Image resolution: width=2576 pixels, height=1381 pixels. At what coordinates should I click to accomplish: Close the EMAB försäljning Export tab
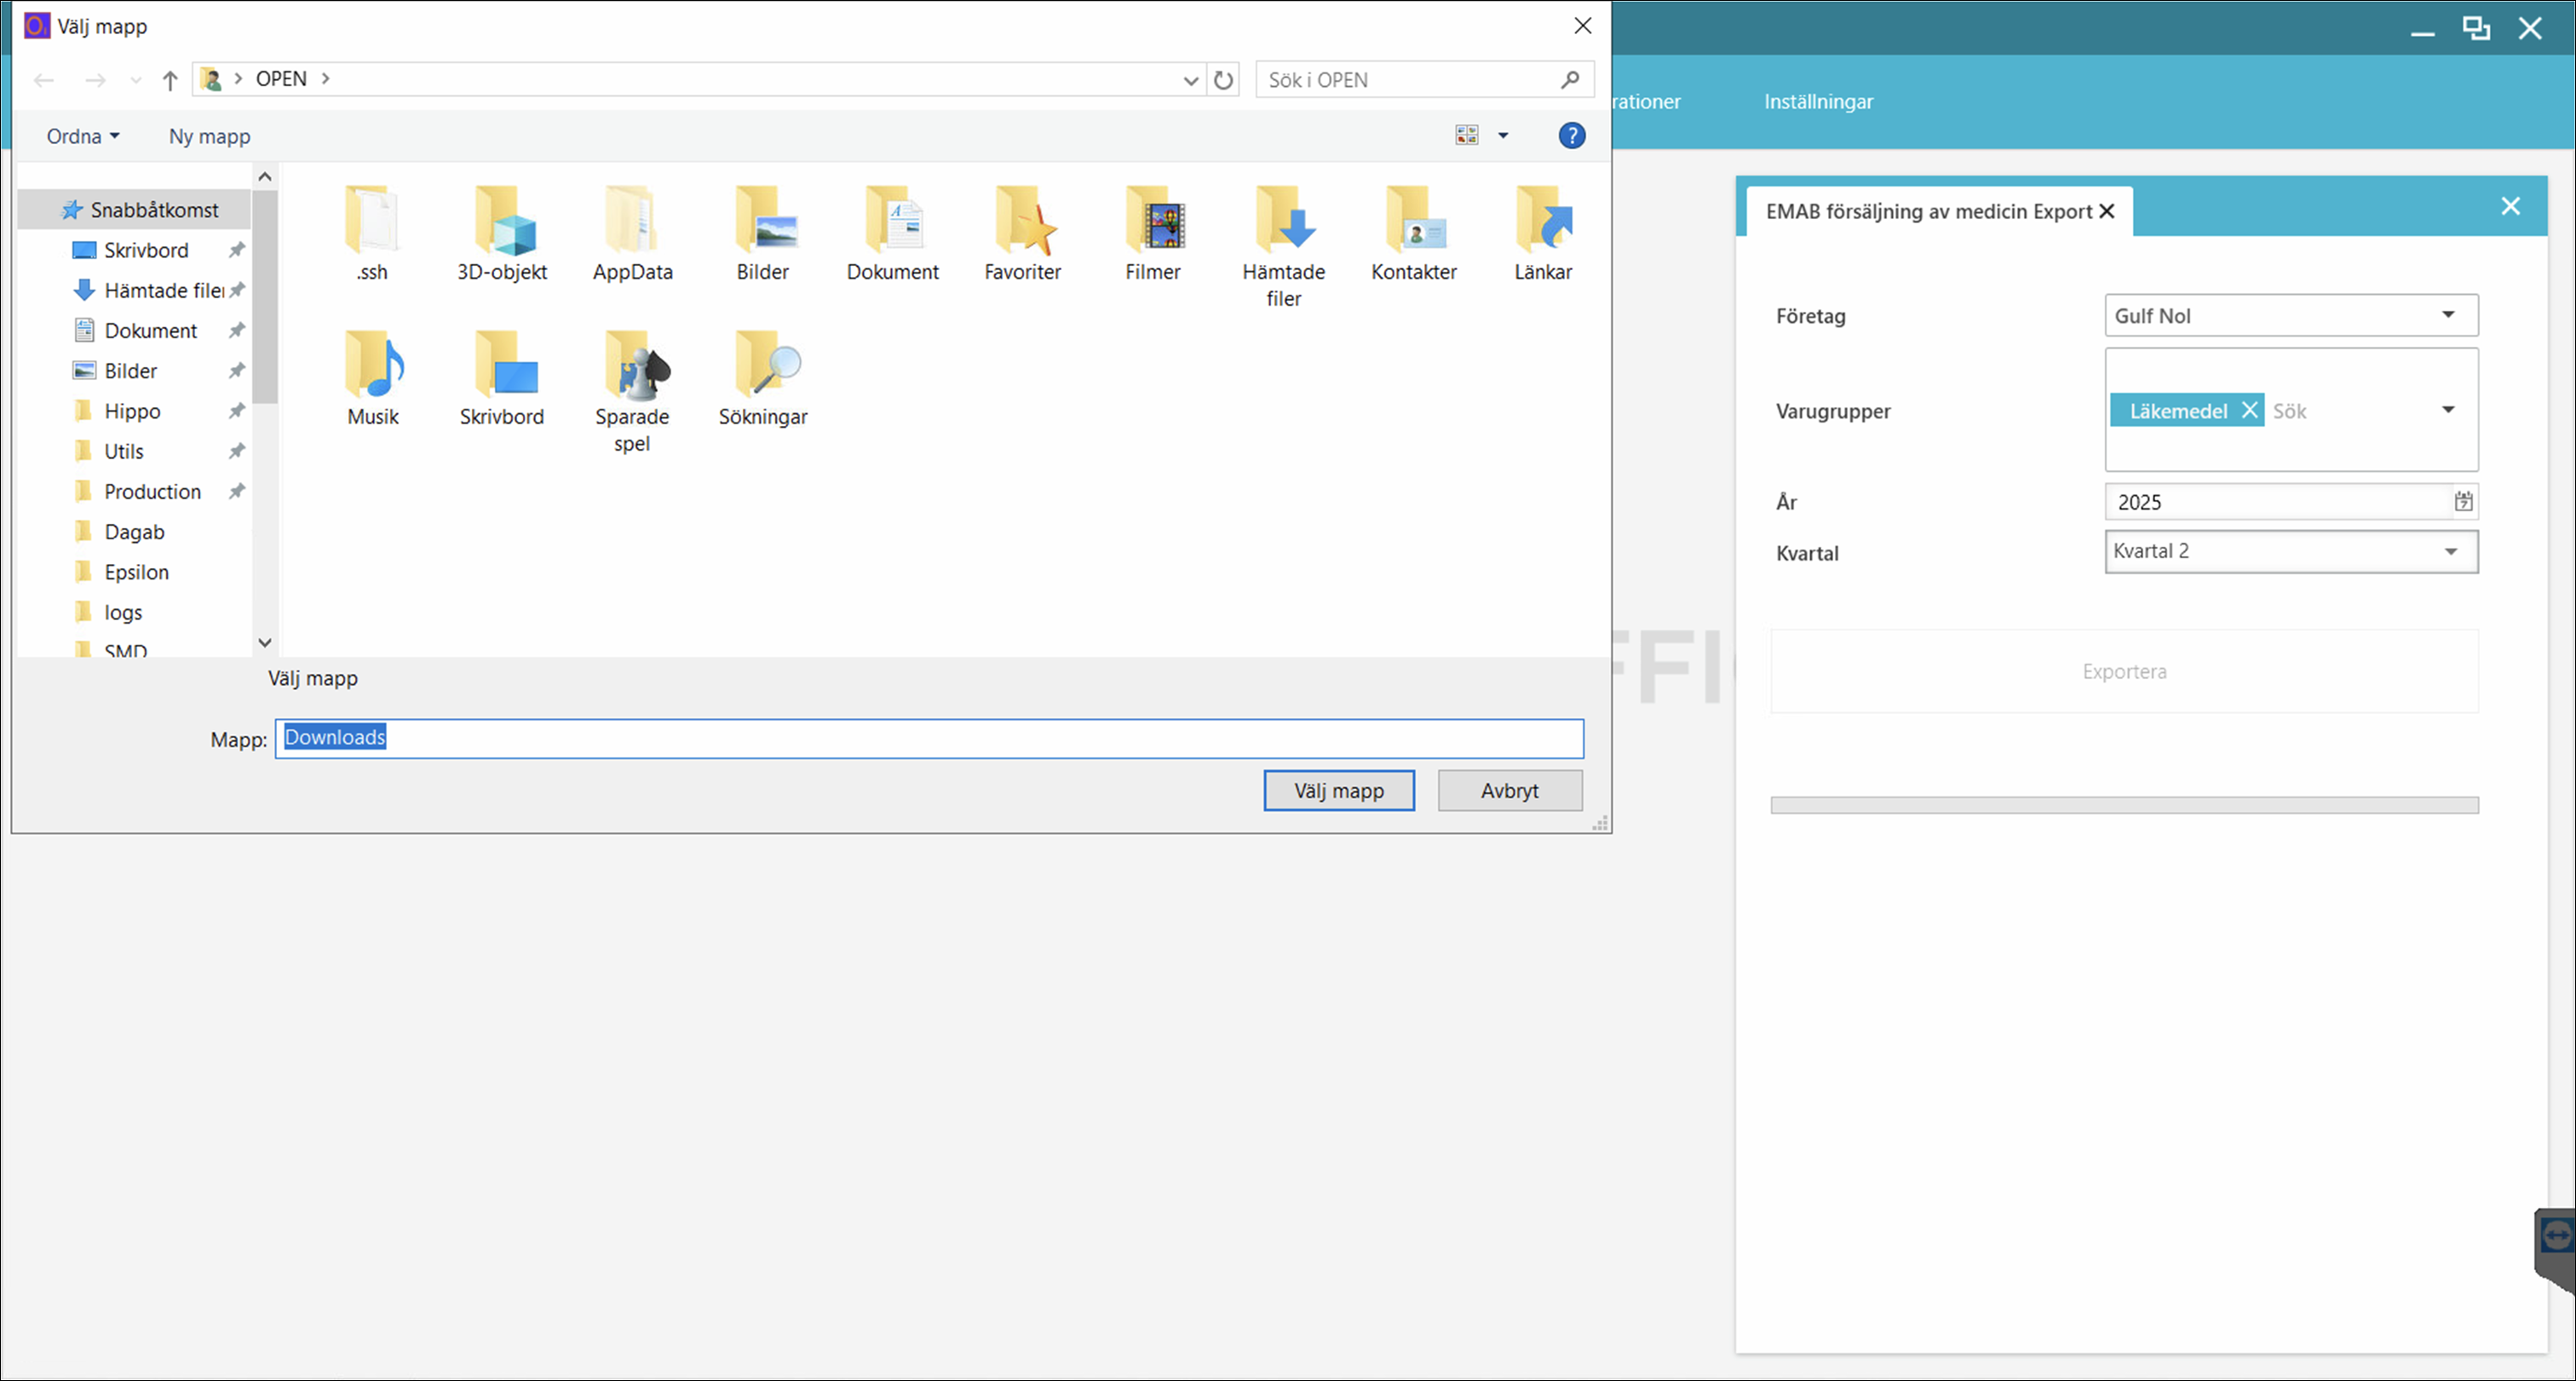2107,211
